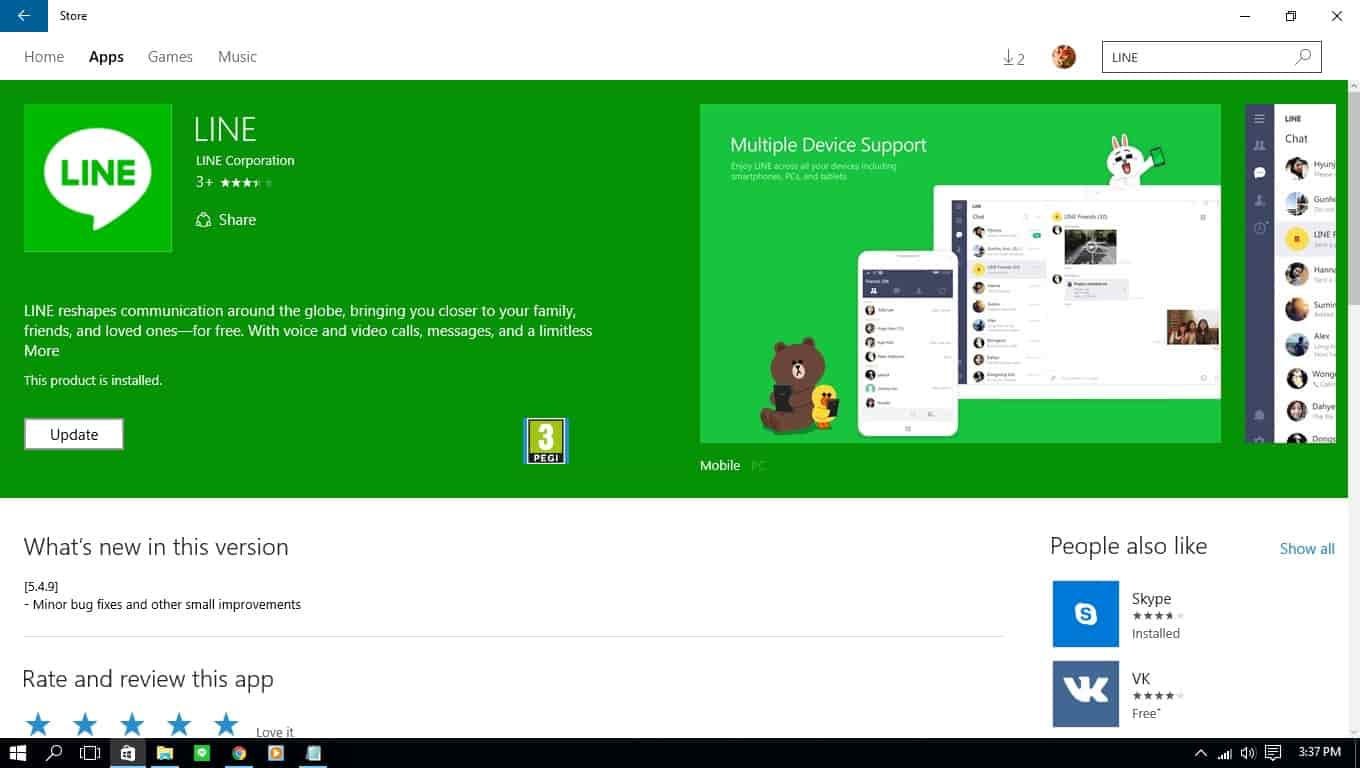This screenshot has height=768, width=1360.
Task: Click the 'People also like' heading
Action: (x=1128, y=546)
